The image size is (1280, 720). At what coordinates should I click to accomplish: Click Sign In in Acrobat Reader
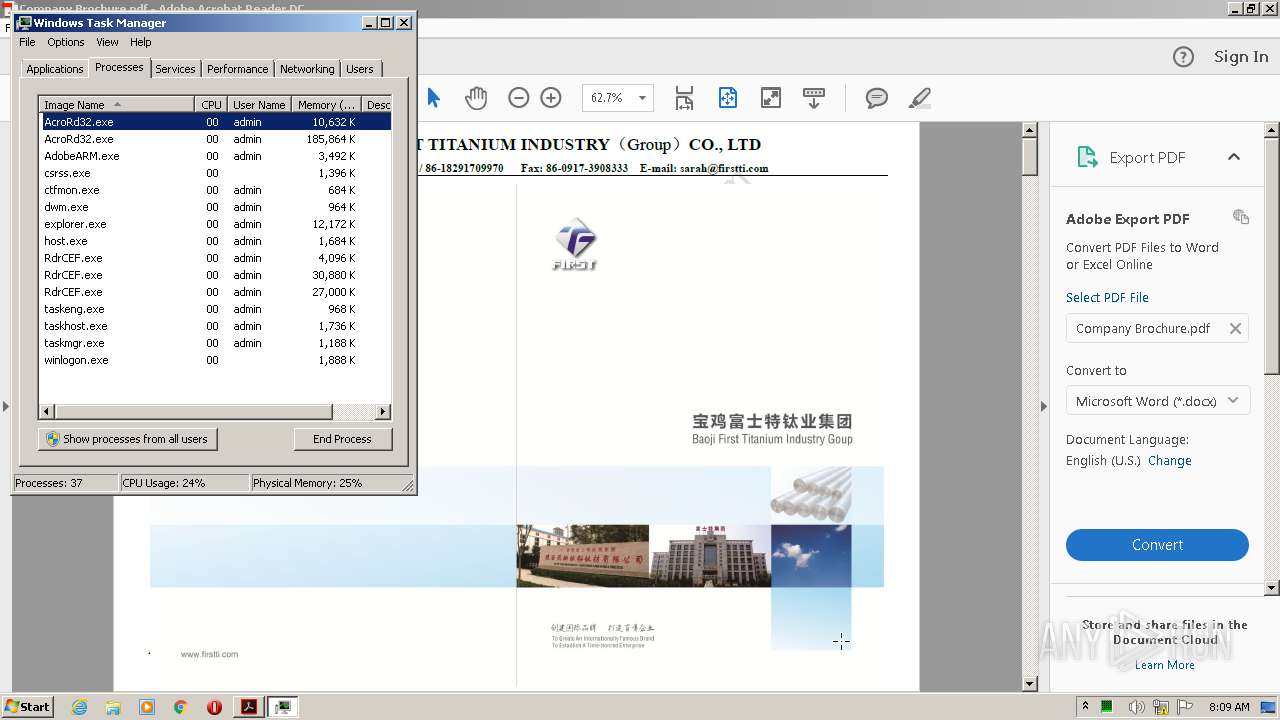(x=1241, y=57)
